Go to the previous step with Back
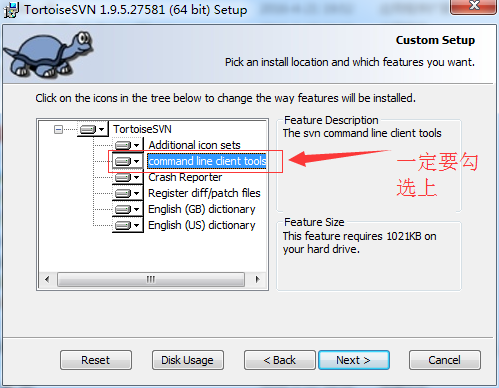This screenshot has width=499, height=388. pyautogui.click(x=280, y=360)
